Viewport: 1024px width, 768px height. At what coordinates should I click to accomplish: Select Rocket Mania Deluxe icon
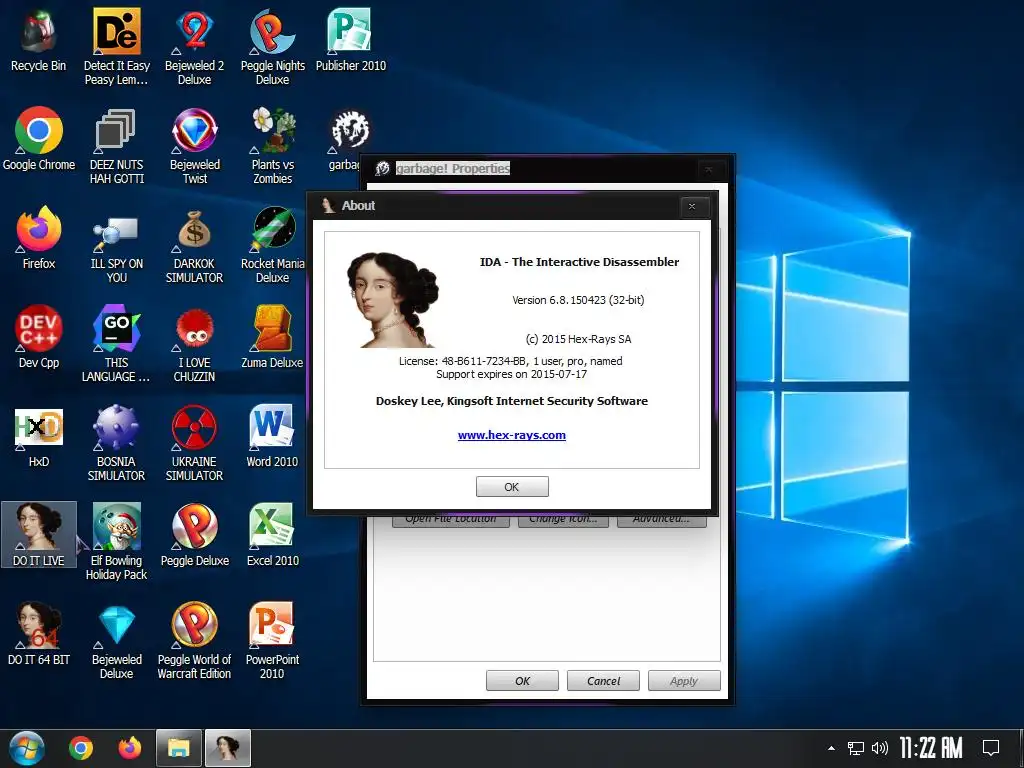[x=272, y=246]
